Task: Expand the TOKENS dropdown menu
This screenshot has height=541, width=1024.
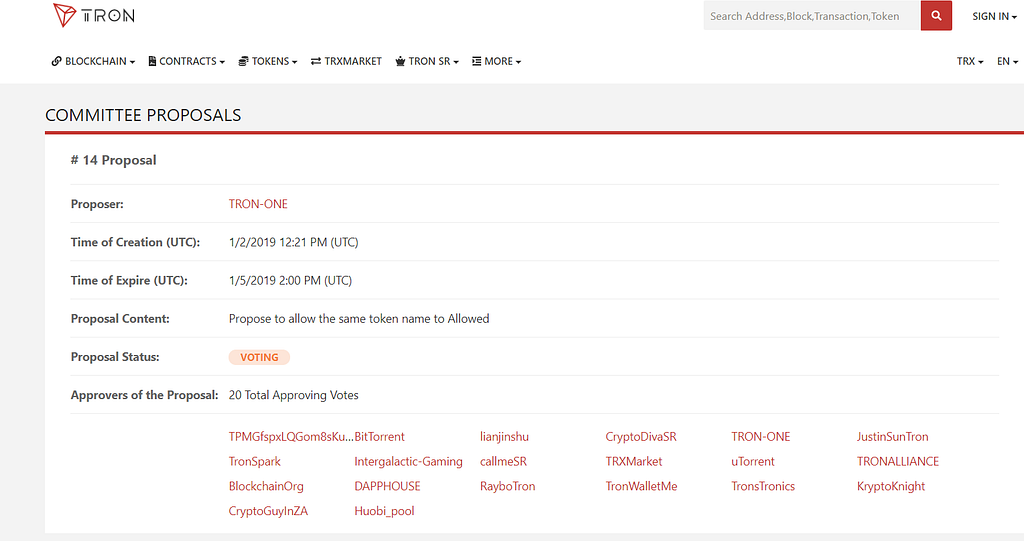Action: coord(268,61)
